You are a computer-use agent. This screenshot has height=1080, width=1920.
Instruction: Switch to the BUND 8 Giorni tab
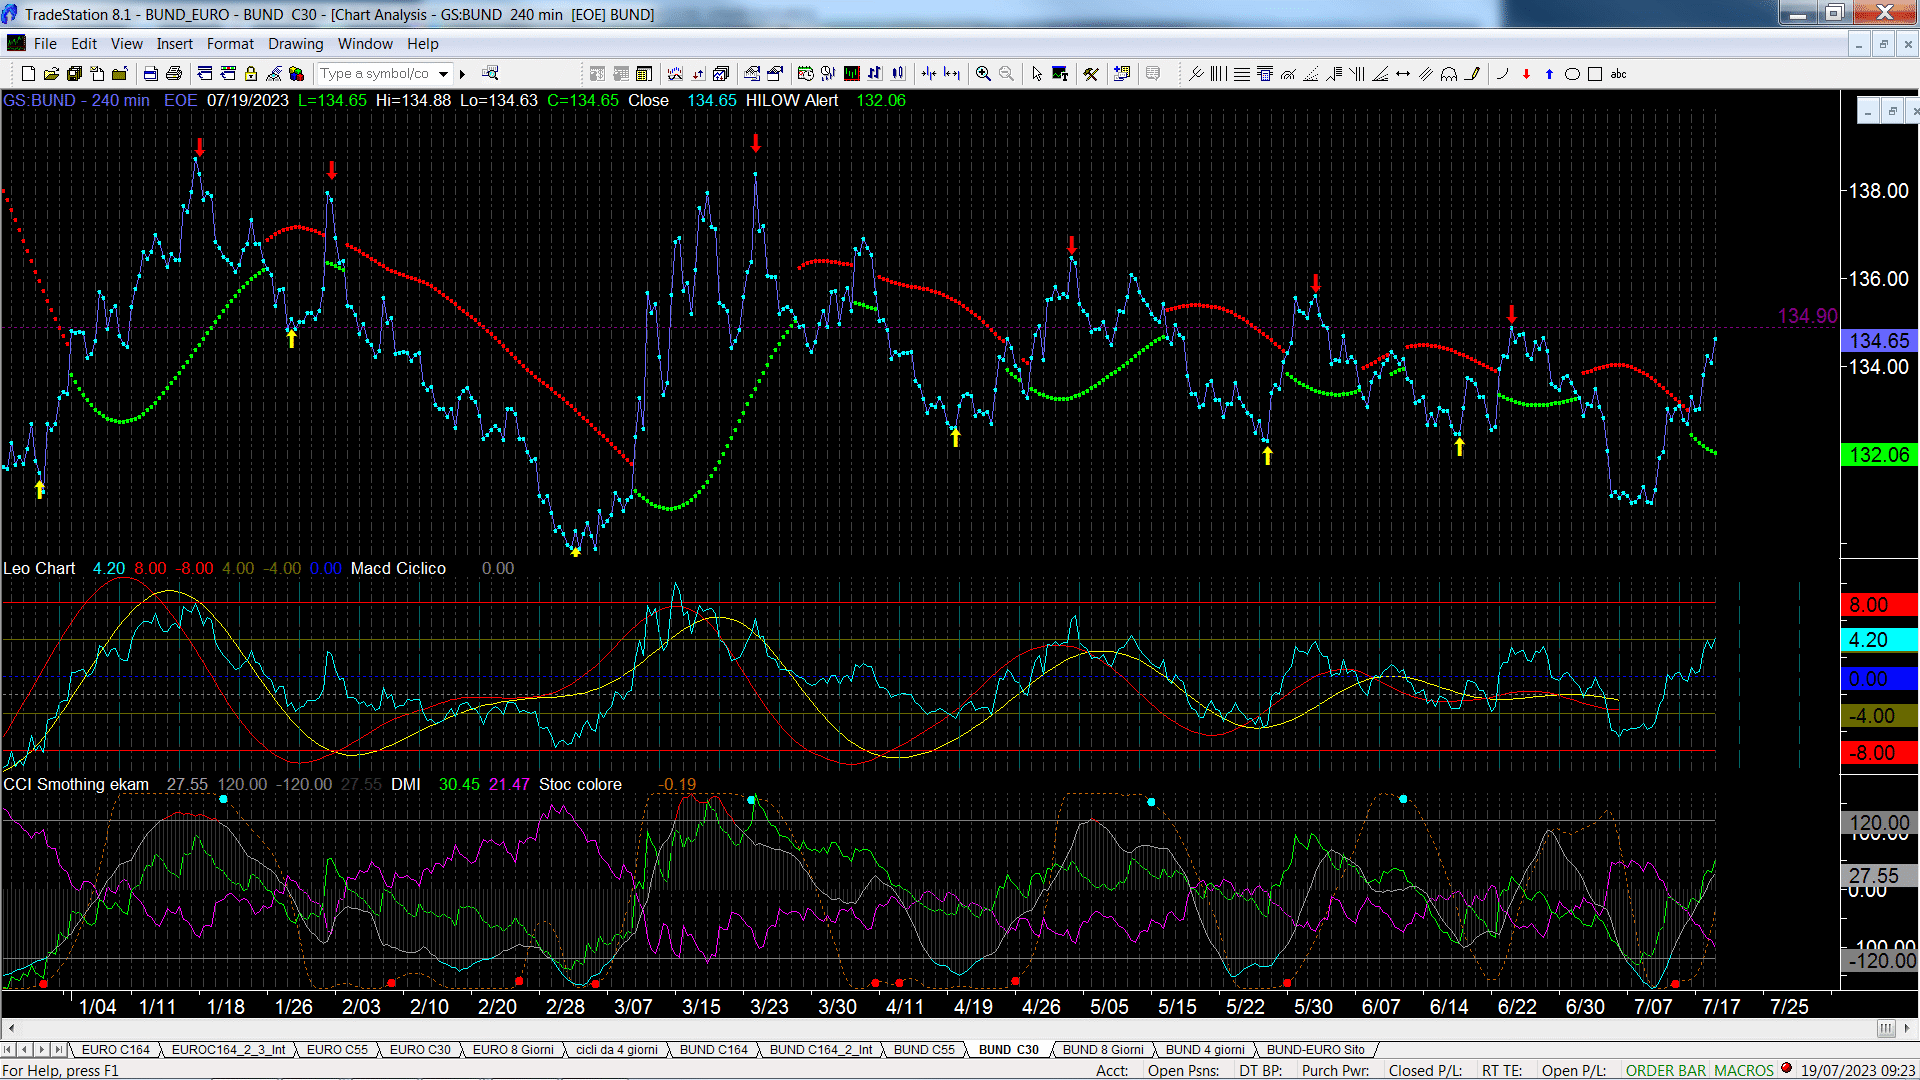(1103, 1049)
